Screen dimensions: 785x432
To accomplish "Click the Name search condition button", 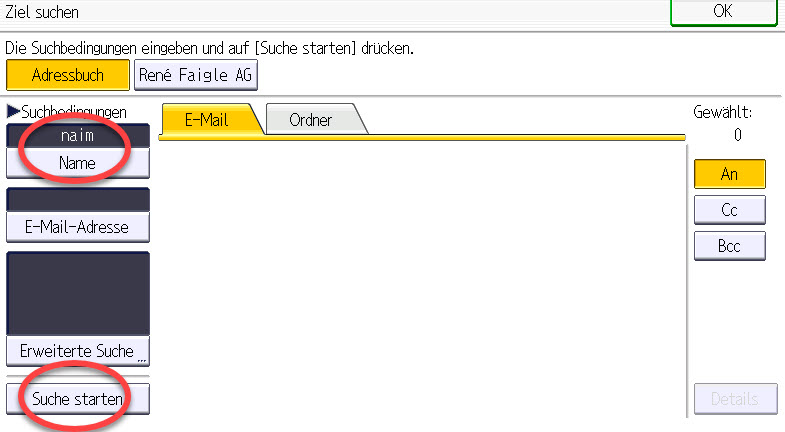I will point(78,163).
